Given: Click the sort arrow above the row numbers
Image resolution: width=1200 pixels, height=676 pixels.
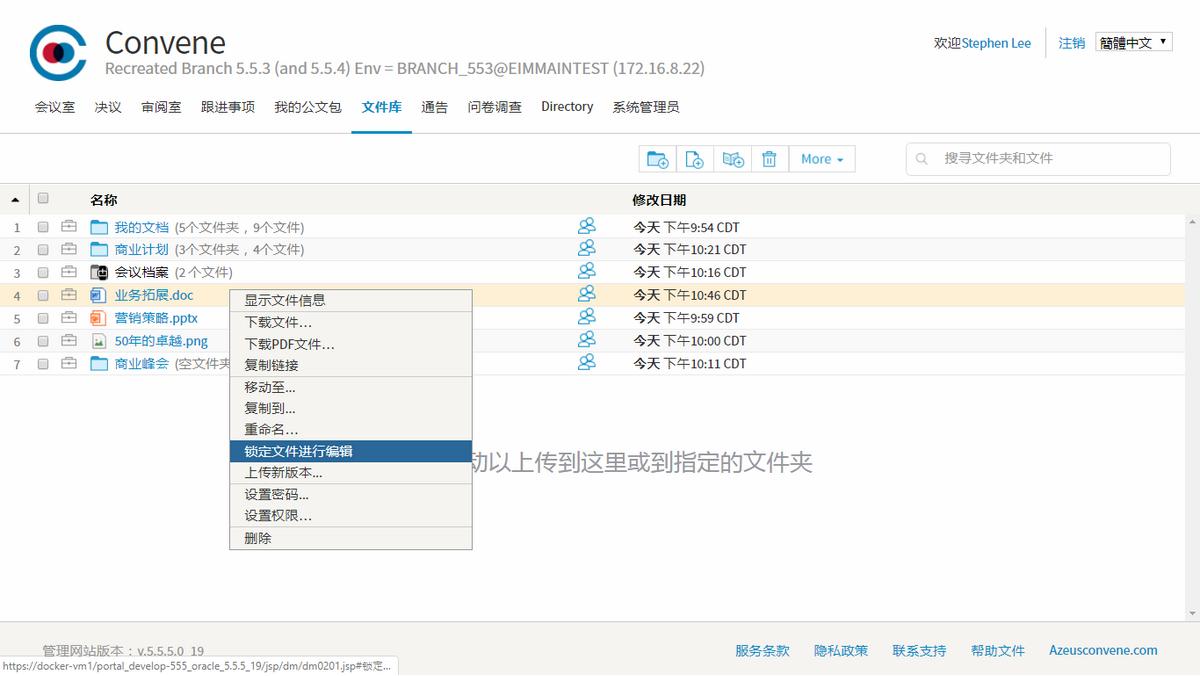Looking at the screenshot, I should point(14,198).
